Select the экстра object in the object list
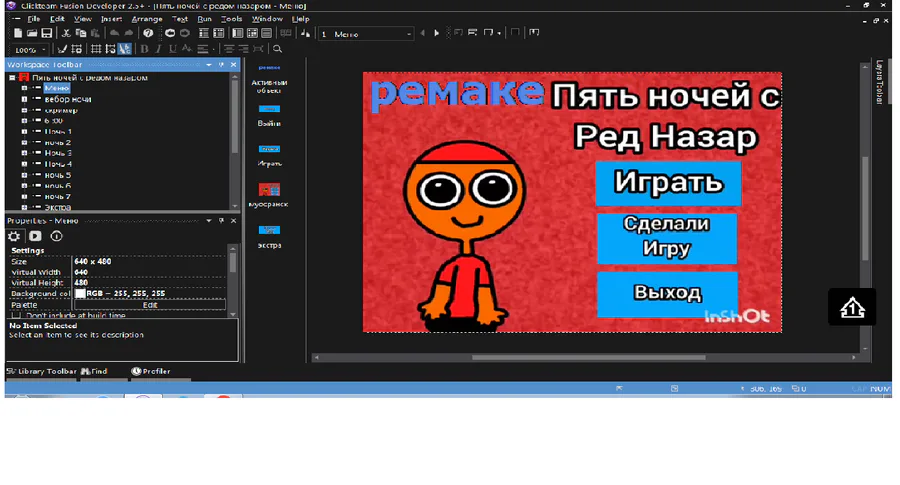The image size is (900, 485). (x=269, y=236)
